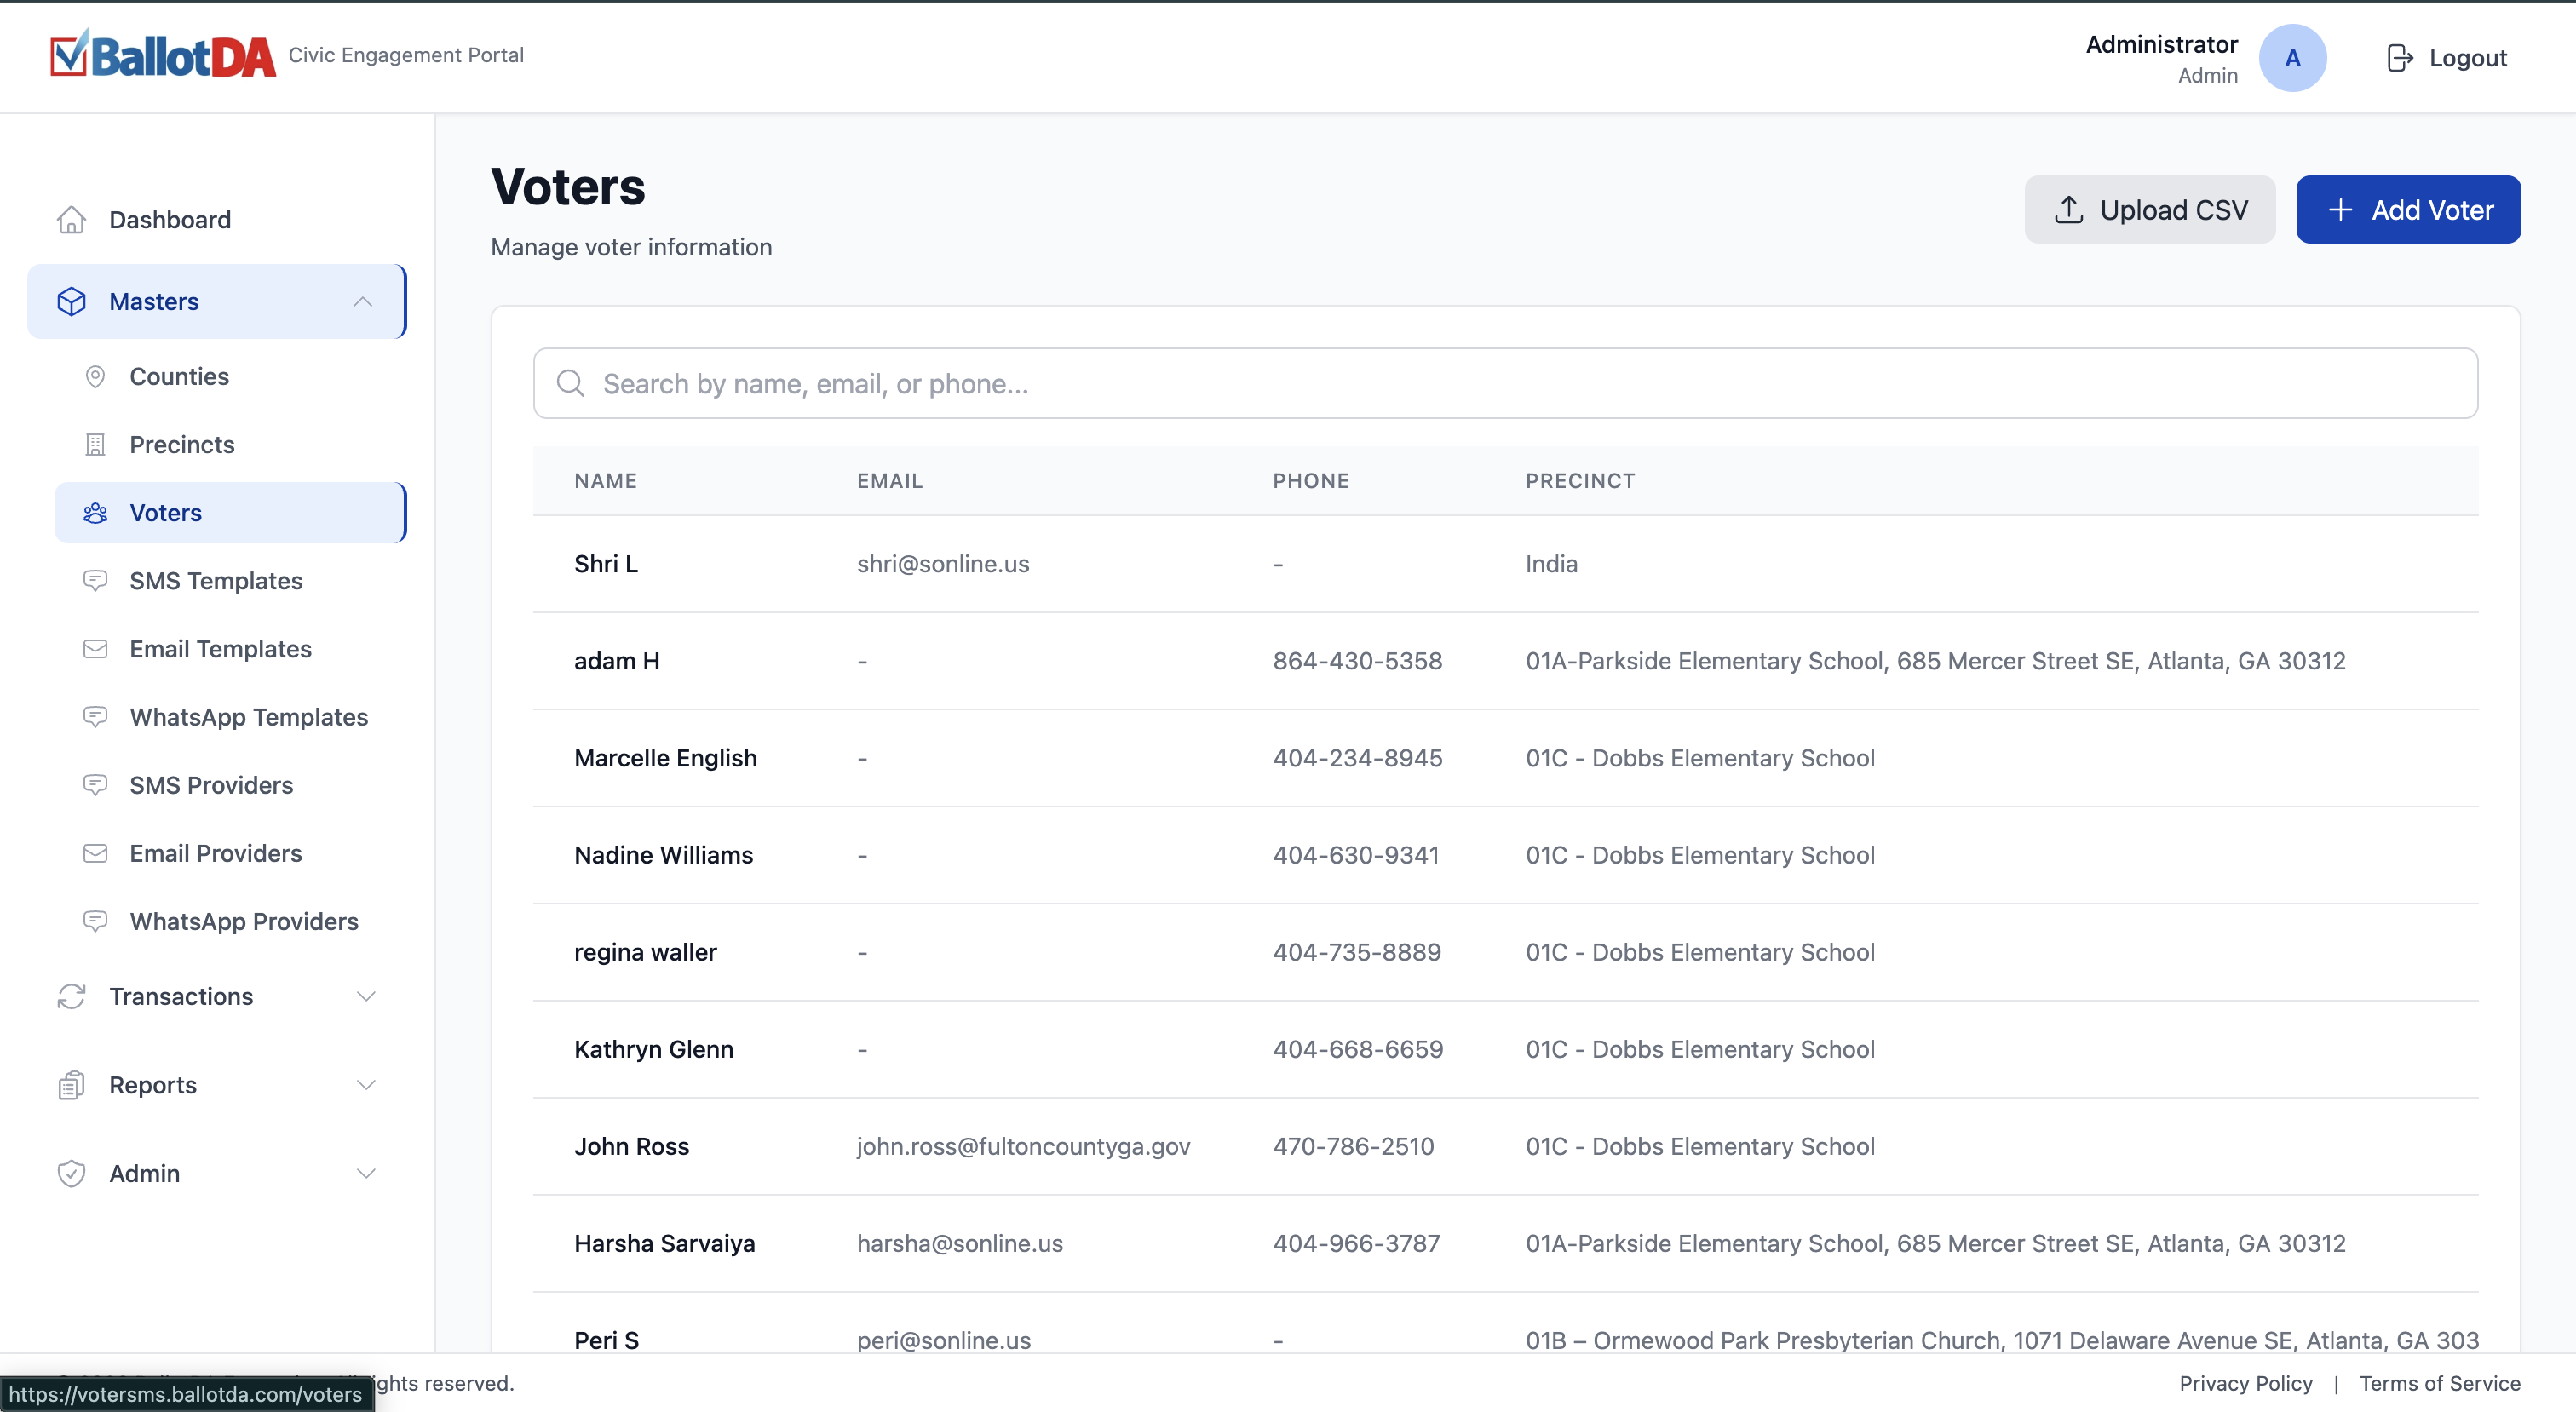The width and height of the screenshot is (2576, 1412).
Task: Click the WhatsApp Templates chat icon
Action: 95,716
